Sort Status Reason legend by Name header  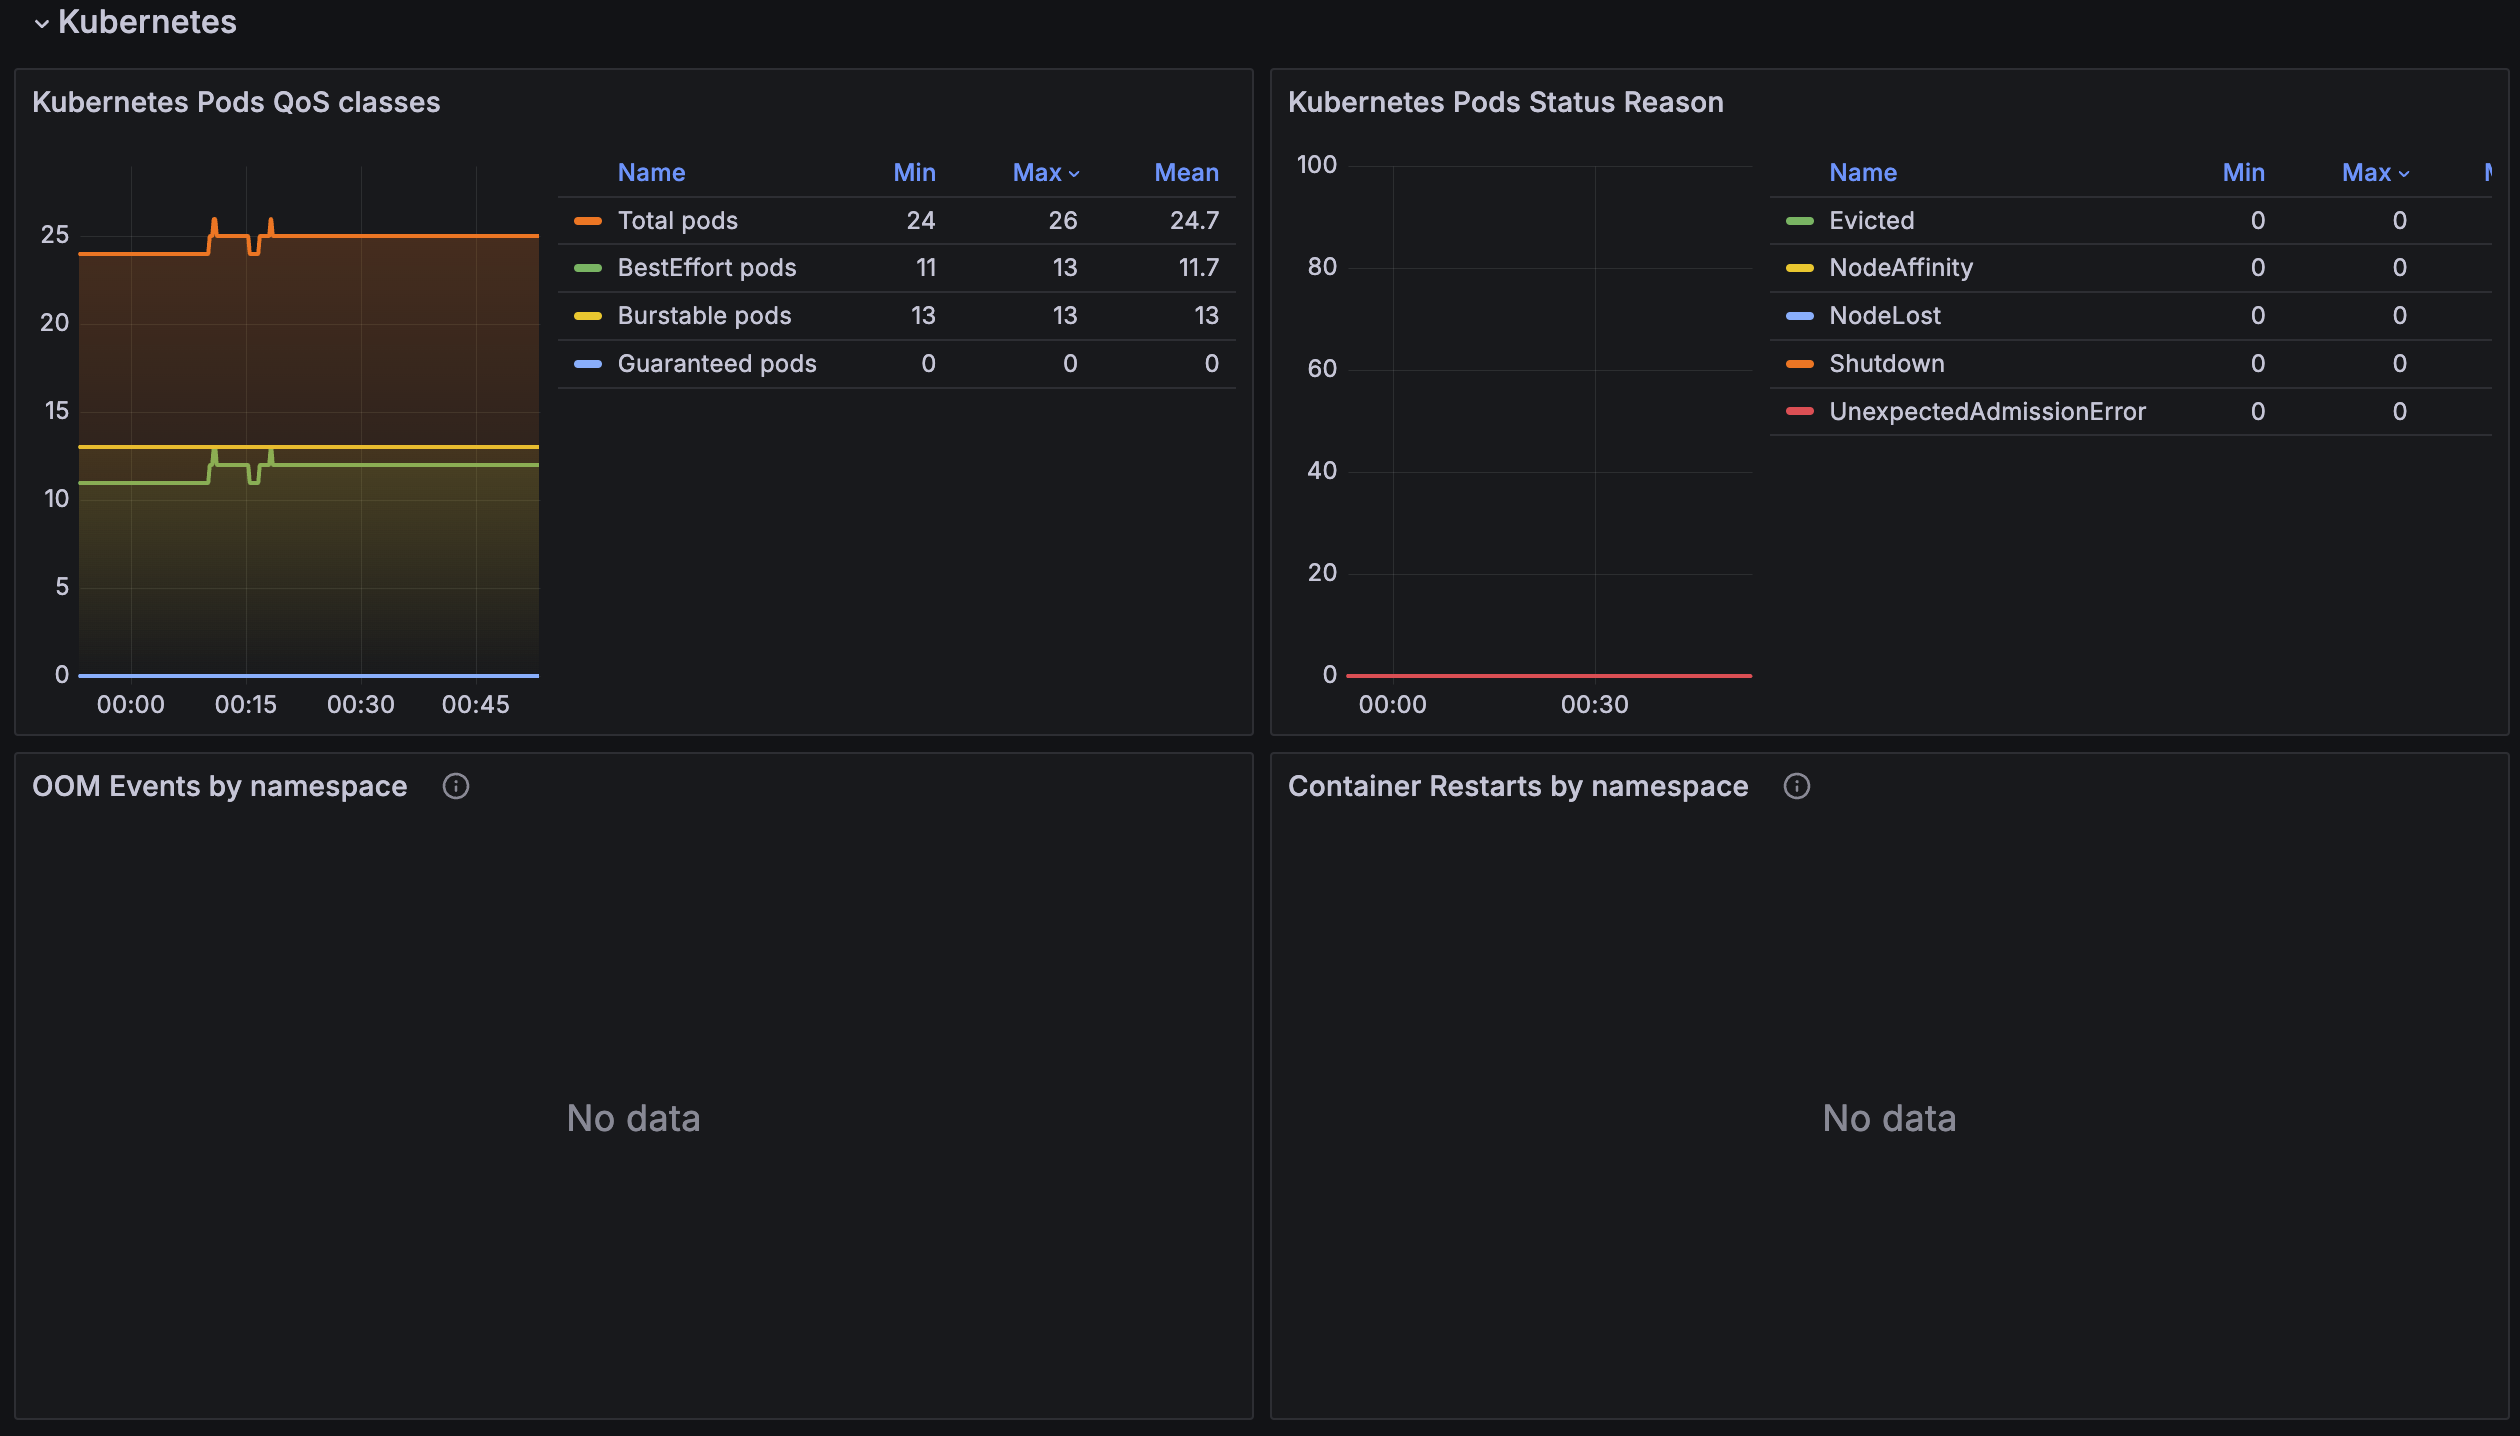1862,172
